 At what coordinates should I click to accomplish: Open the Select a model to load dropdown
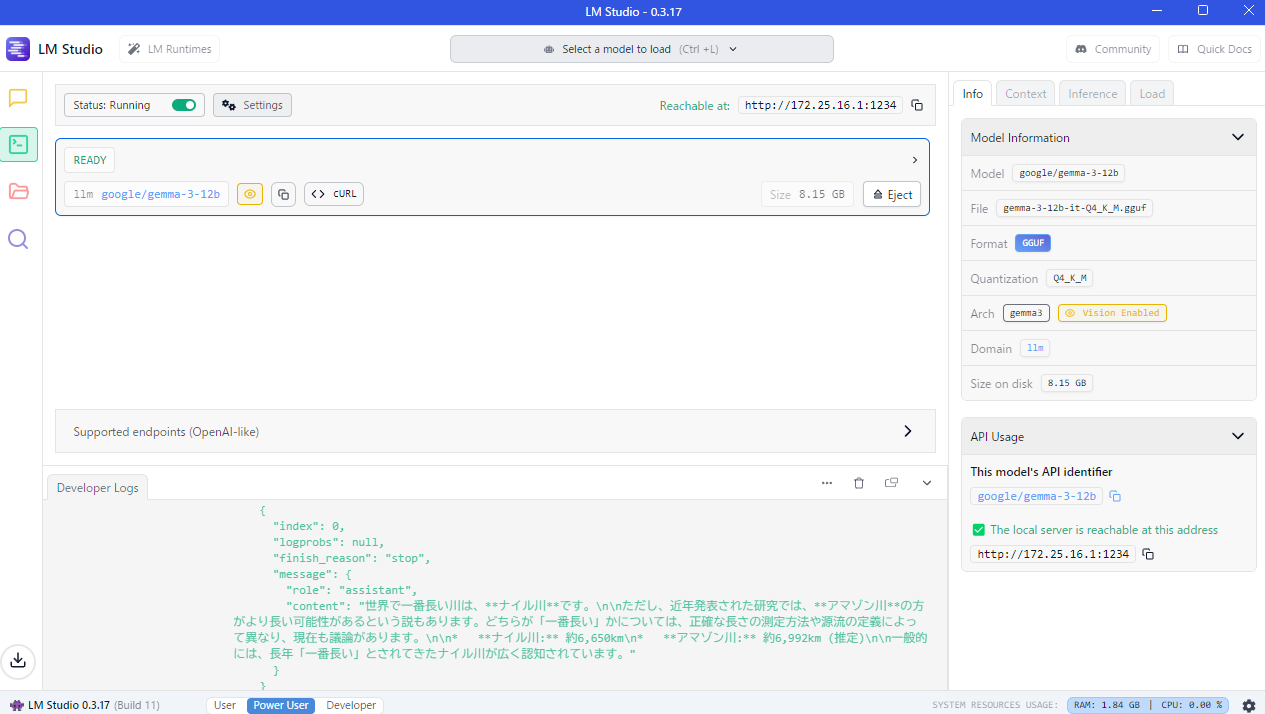click(x=641, y=49)
